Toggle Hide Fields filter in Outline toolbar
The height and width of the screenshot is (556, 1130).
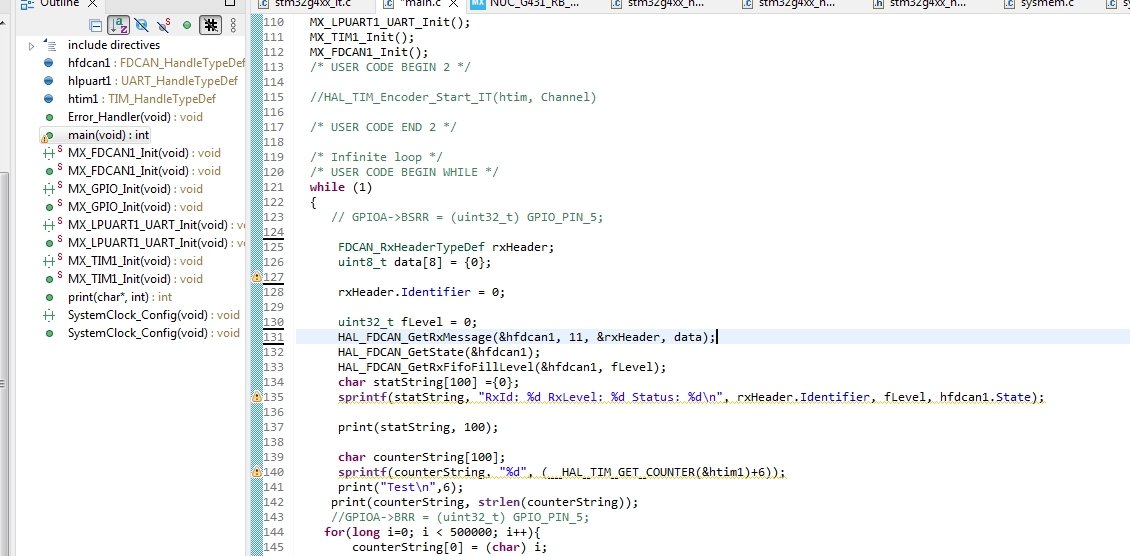[x=141, y=25]
